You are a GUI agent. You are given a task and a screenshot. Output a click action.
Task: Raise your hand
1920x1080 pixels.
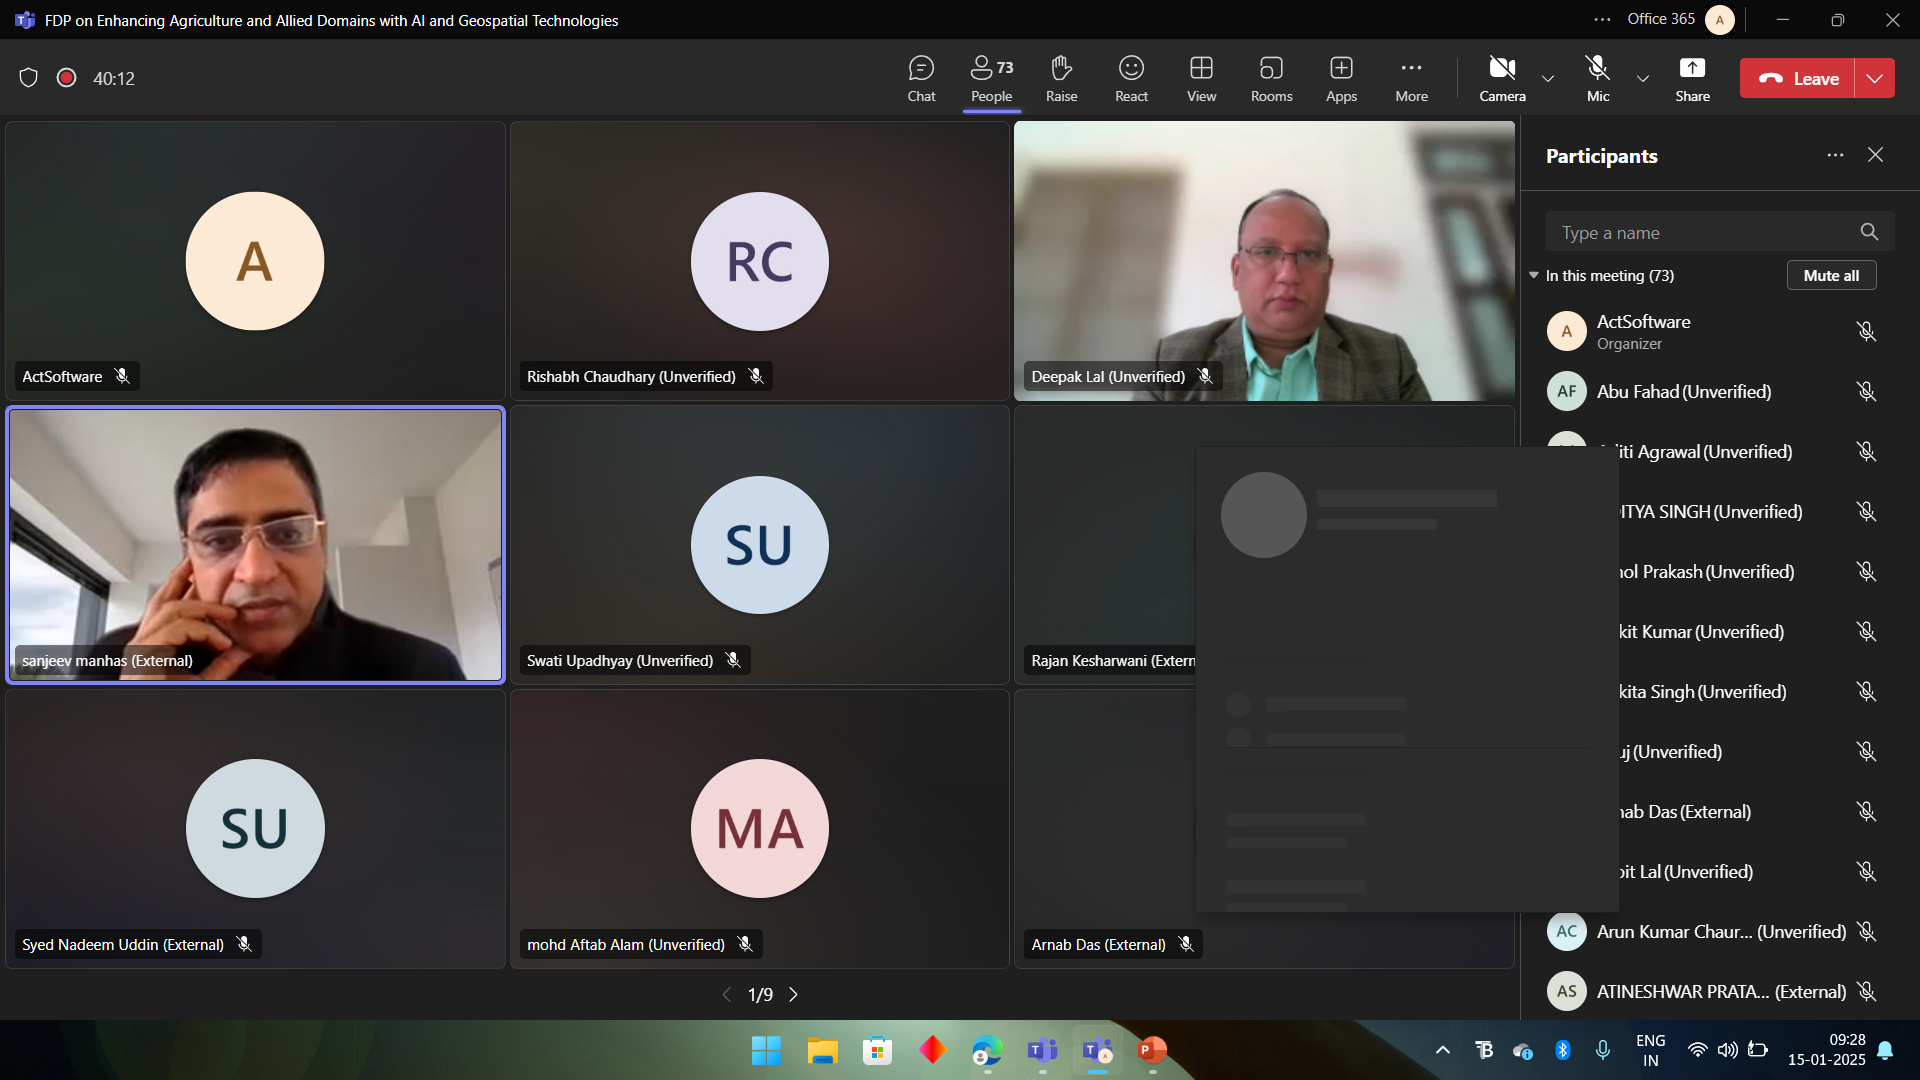[x=1061, y=78]
